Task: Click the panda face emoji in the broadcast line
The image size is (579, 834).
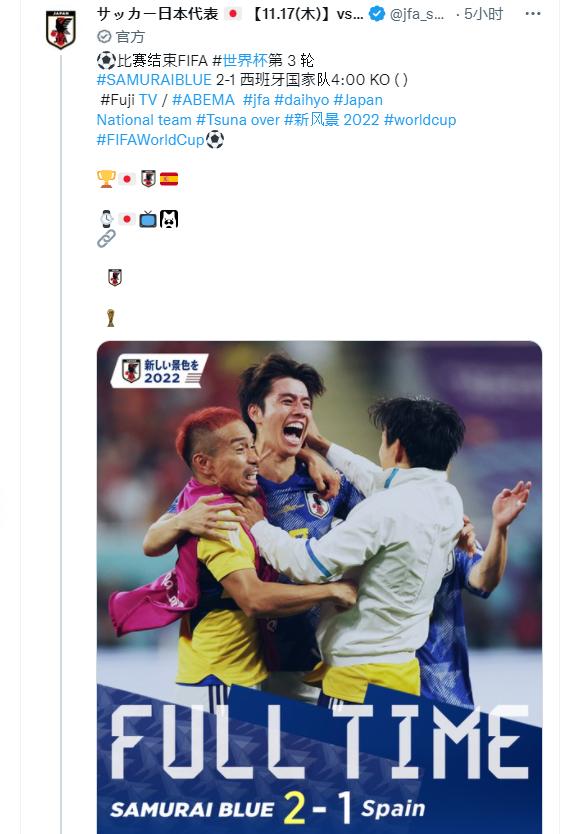Action: coord(166,217)
